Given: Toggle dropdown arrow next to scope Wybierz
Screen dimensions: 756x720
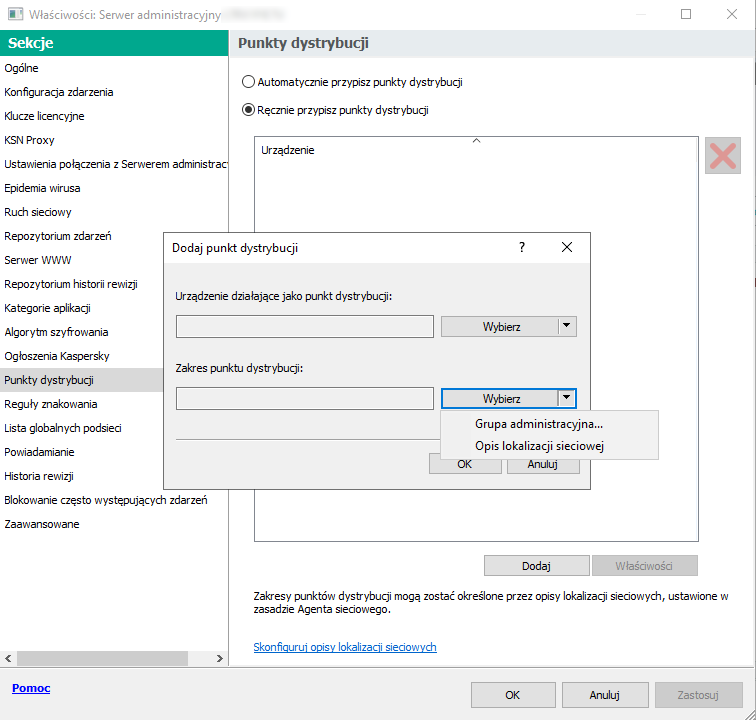Looking at the screenshot, I should pyautogui.click(x=567, y=398).
